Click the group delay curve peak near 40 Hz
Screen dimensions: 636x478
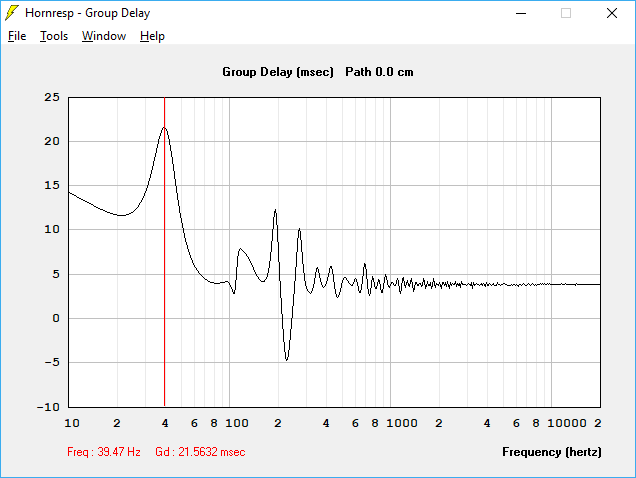coord(164,127)
